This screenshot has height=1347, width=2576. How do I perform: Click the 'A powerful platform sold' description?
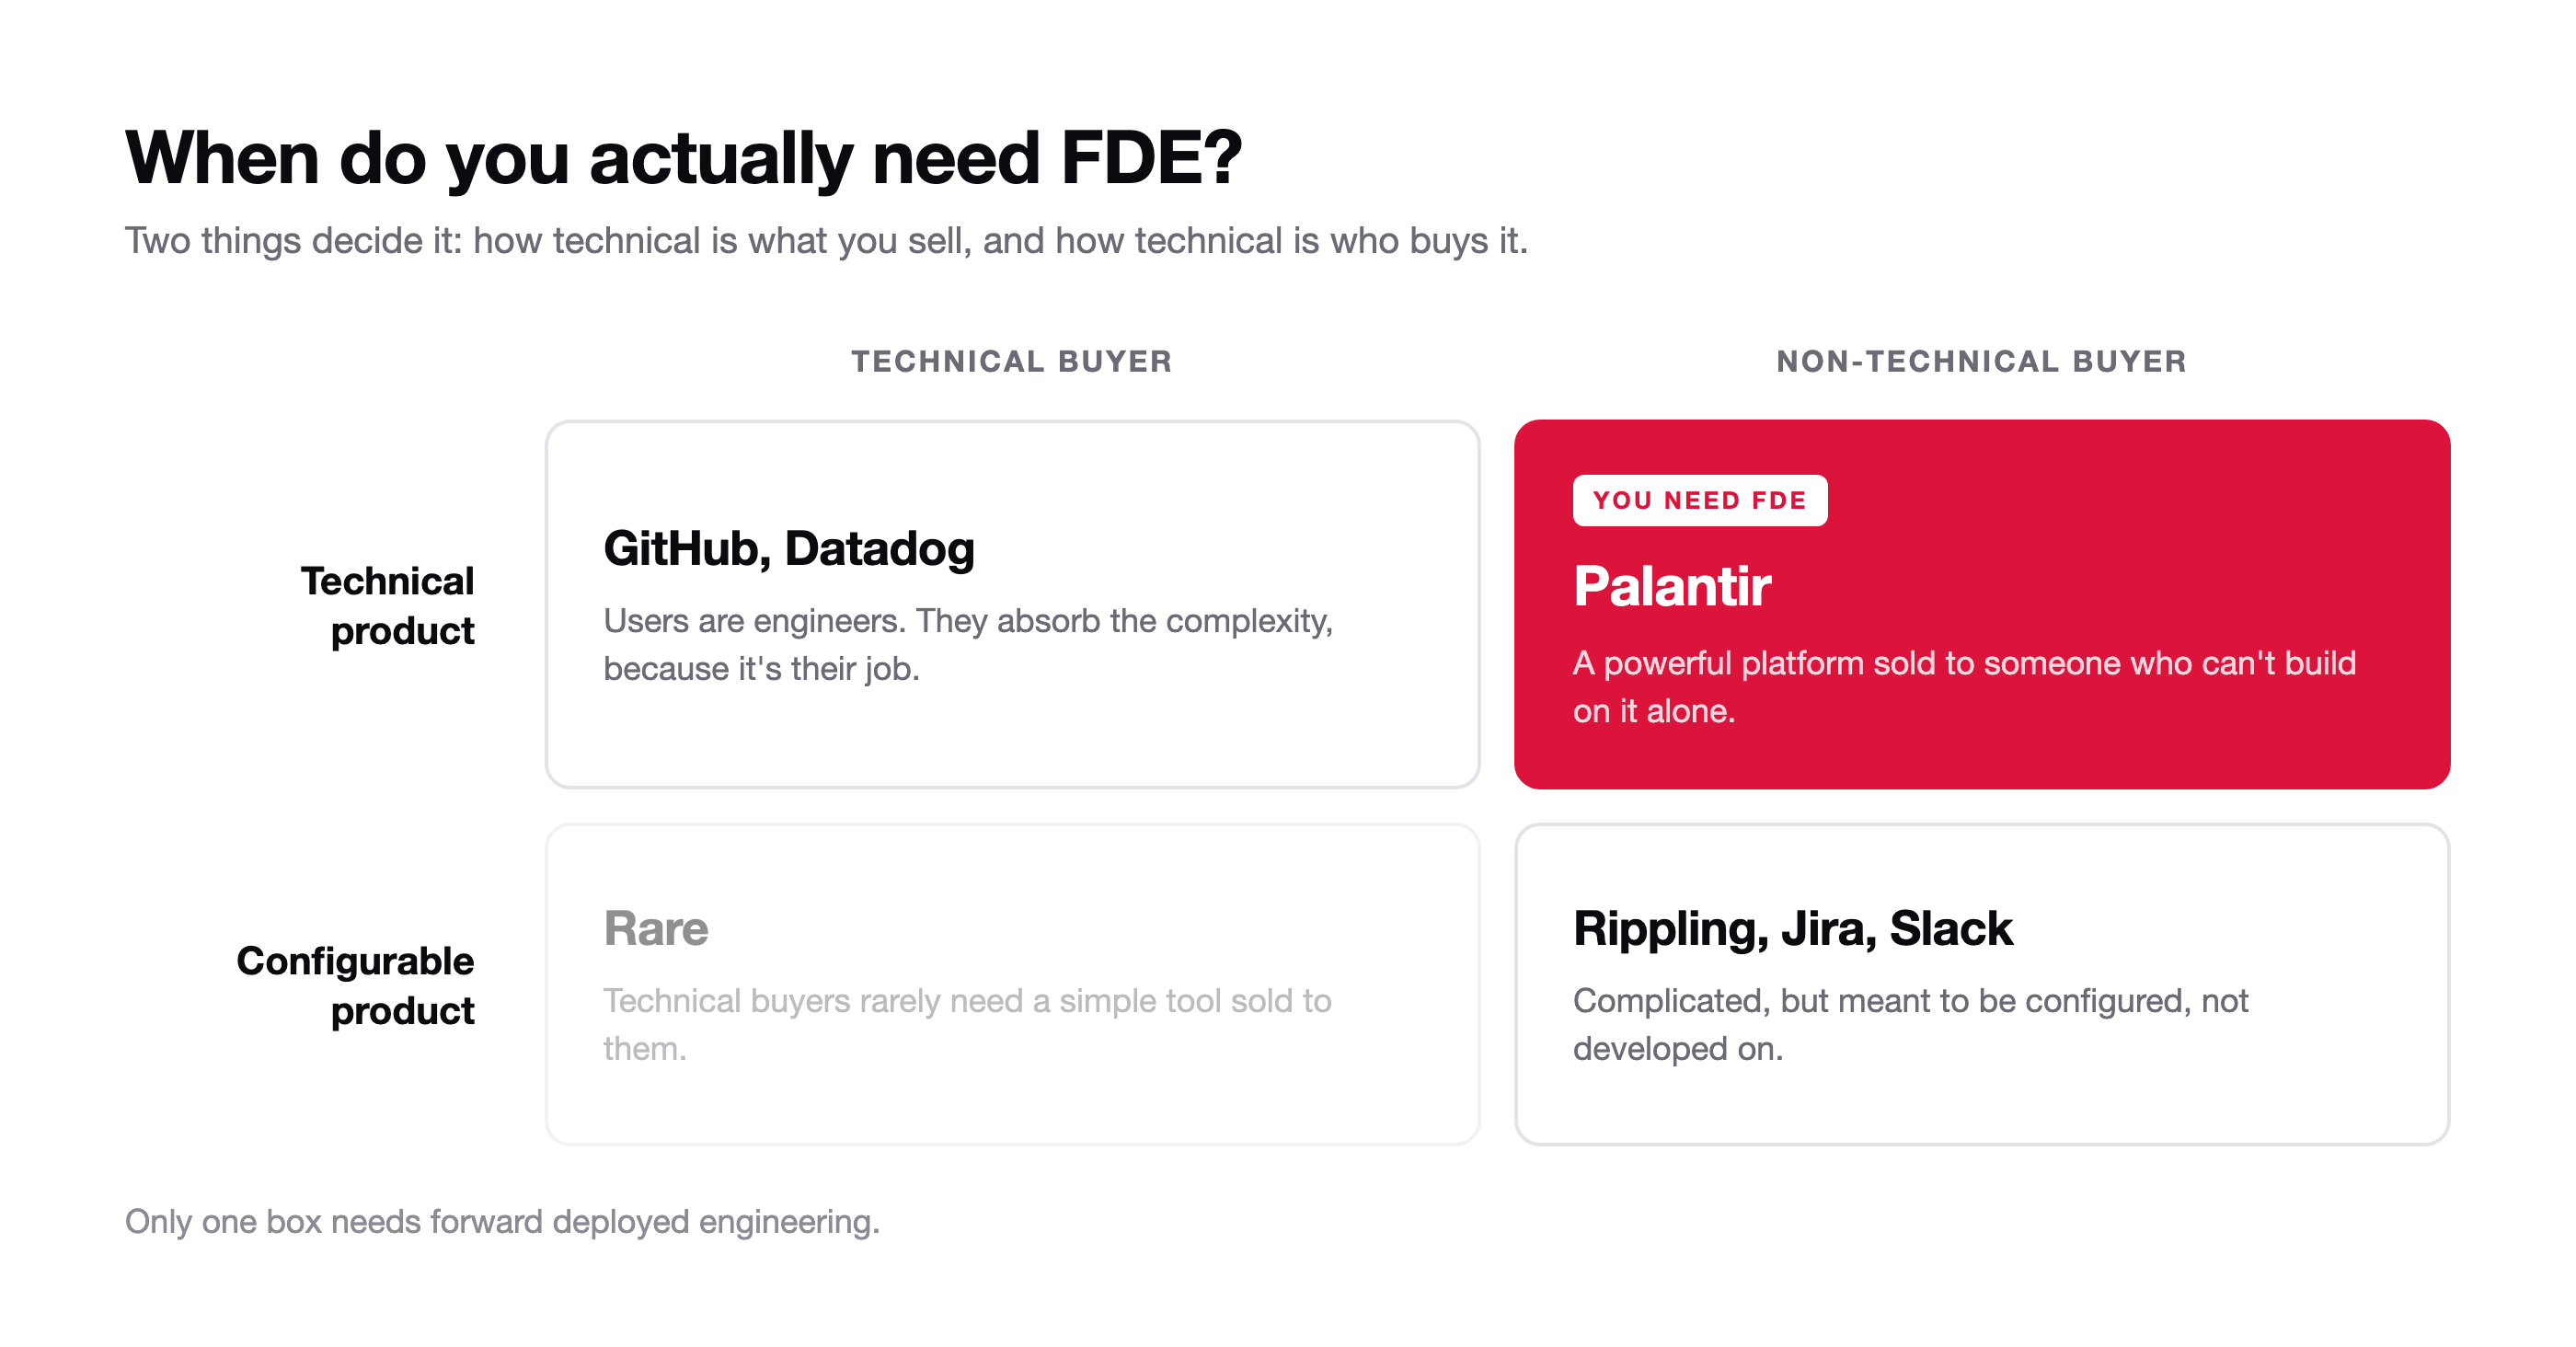tap(1964, 687)
